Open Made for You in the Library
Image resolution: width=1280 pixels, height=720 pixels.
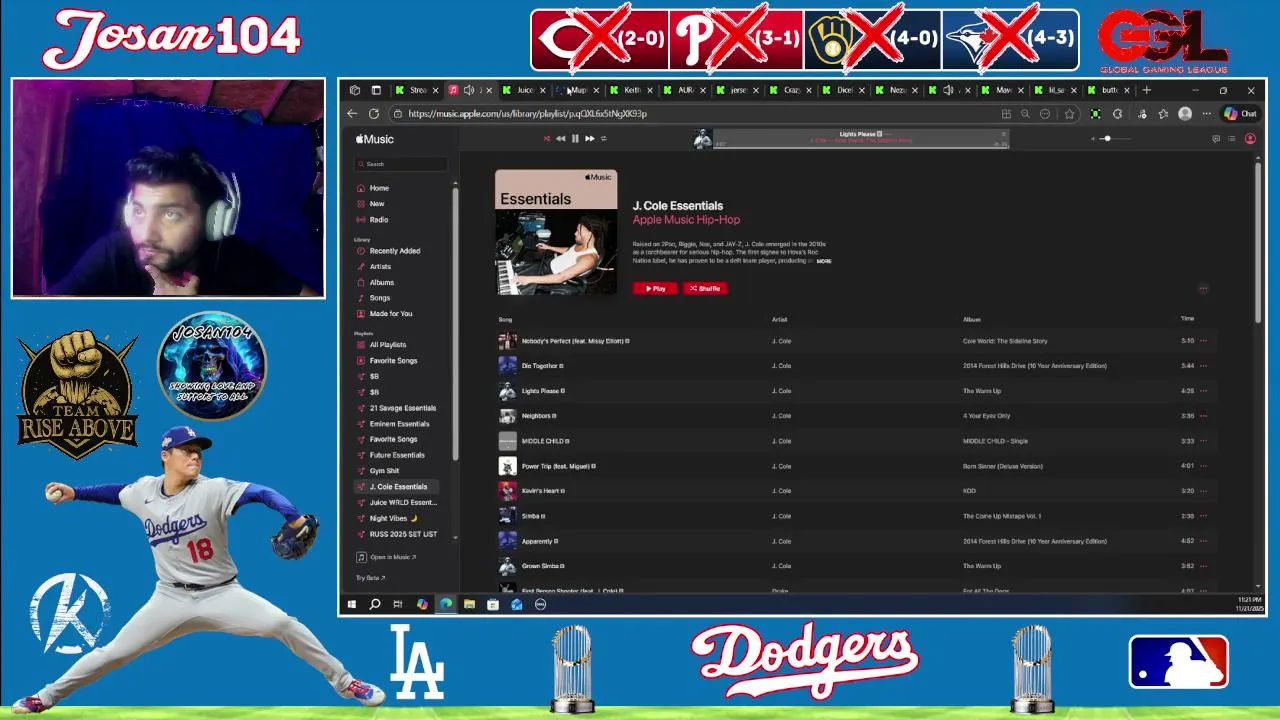391,314
